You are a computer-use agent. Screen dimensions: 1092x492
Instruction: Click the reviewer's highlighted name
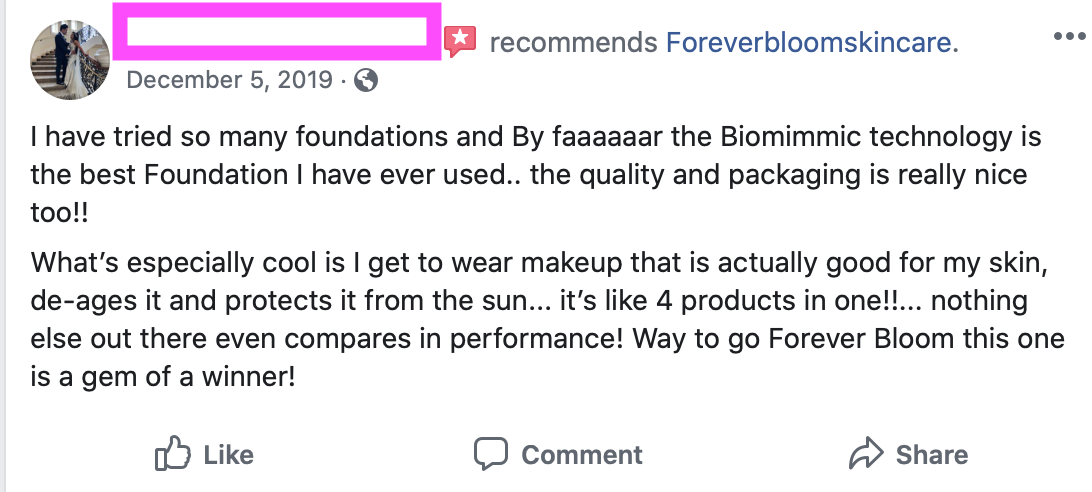[277, 33]
